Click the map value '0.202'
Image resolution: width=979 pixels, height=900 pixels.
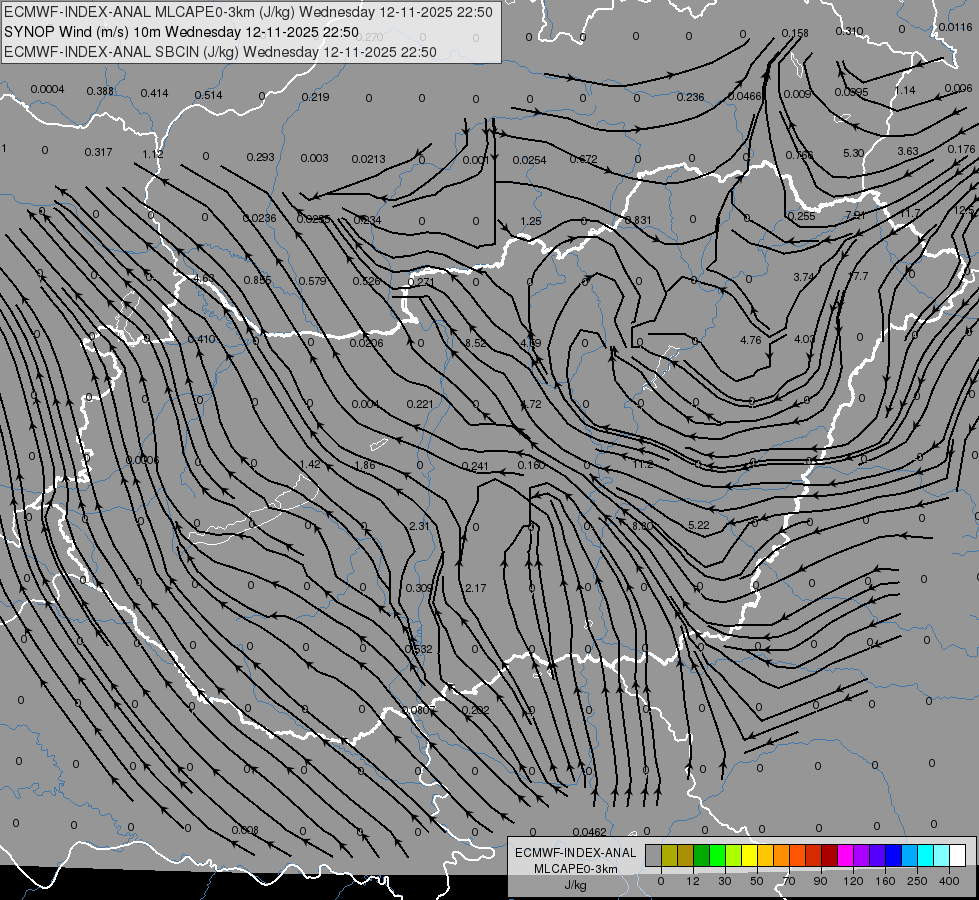tap(475, 710)
